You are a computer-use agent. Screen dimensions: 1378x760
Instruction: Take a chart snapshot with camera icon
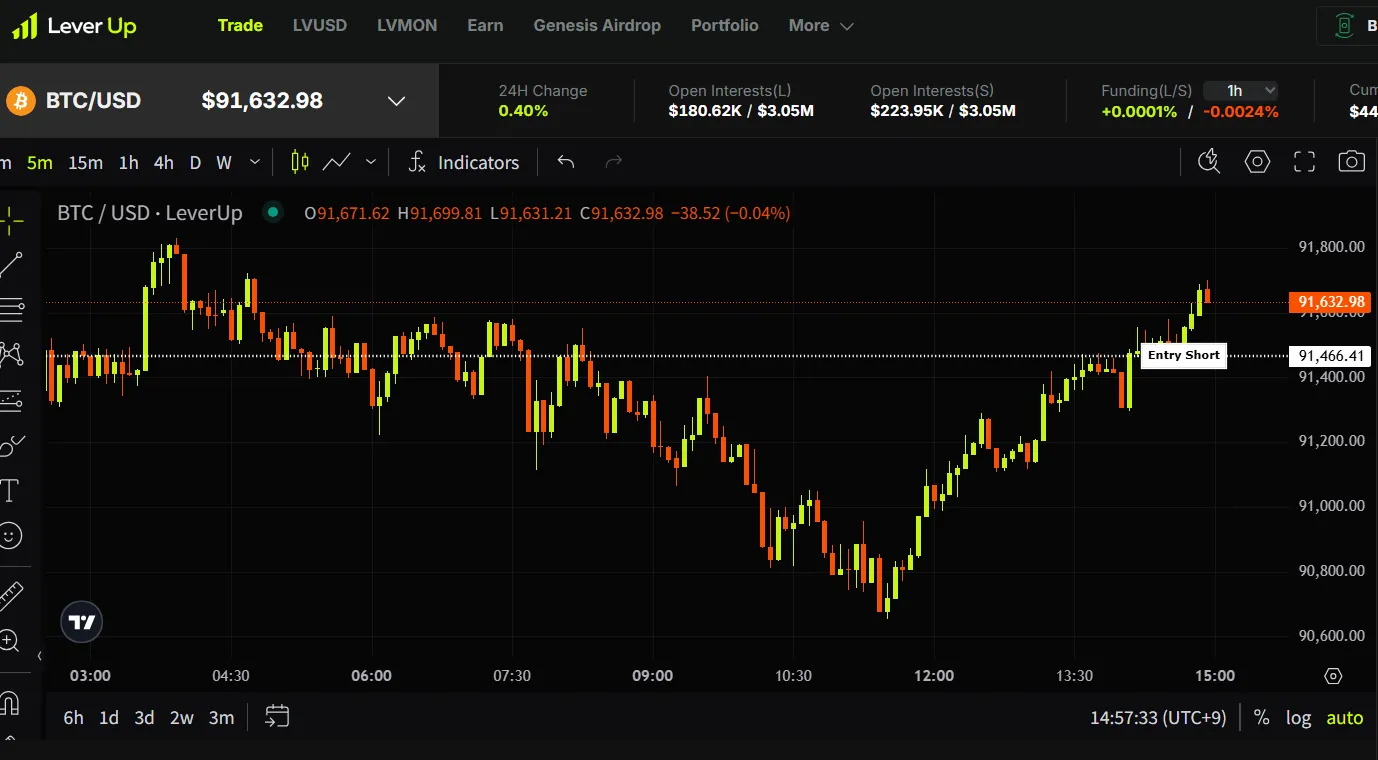(1351, 162)
